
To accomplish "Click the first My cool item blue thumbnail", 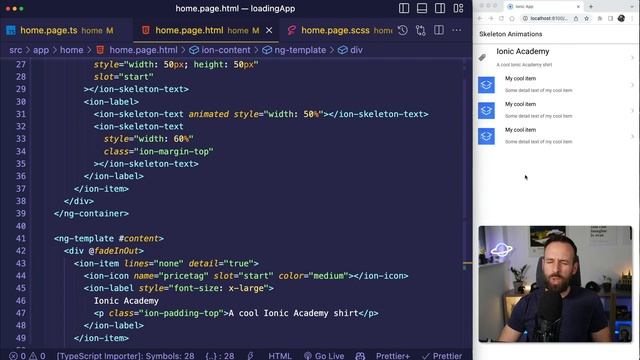I will point(486,85).
